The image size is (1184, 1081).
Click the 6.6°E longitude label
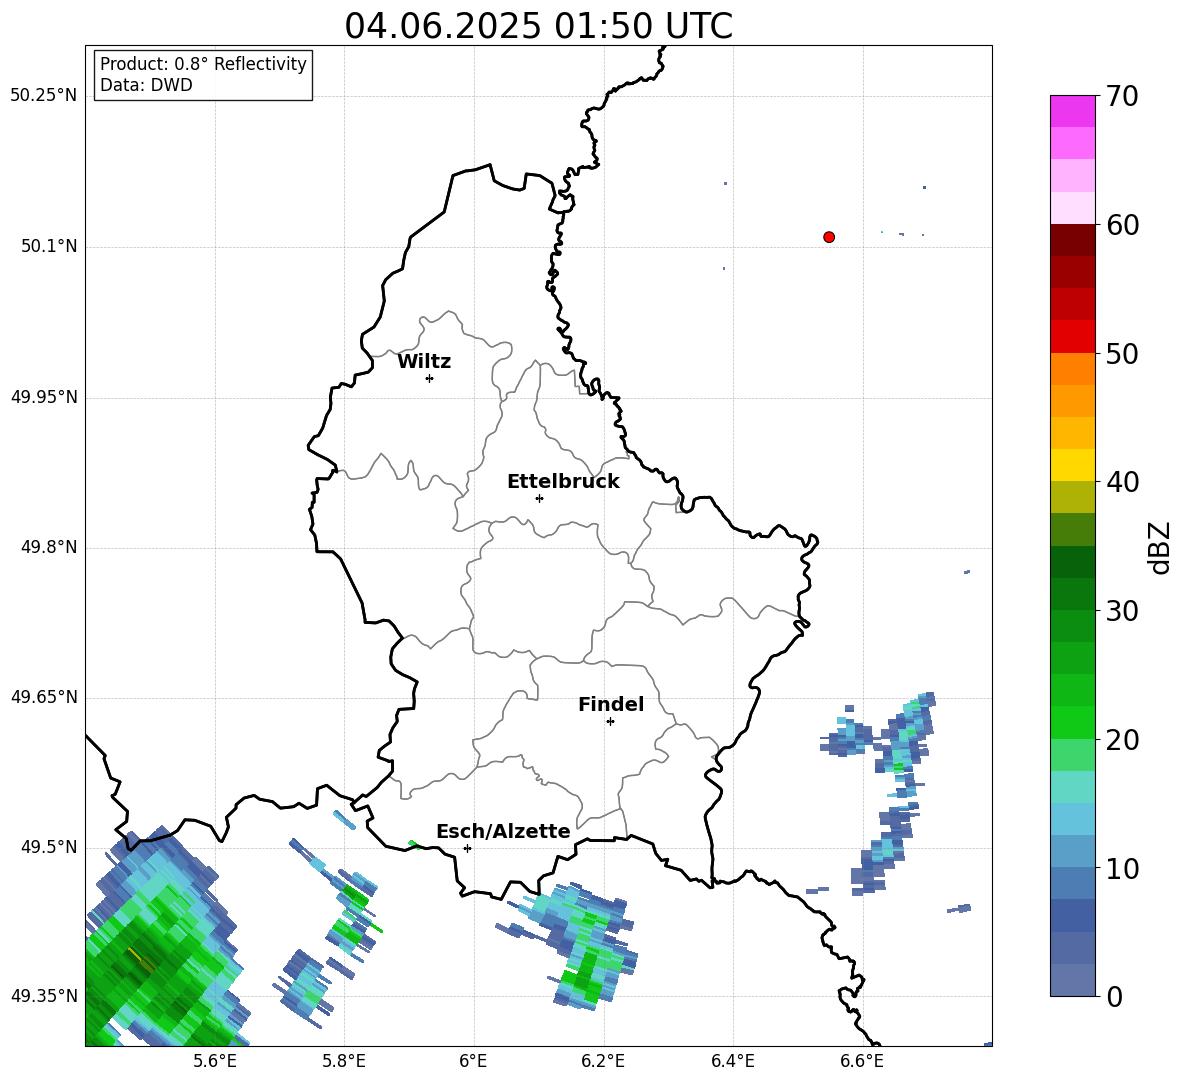[x=862, y=1061]
